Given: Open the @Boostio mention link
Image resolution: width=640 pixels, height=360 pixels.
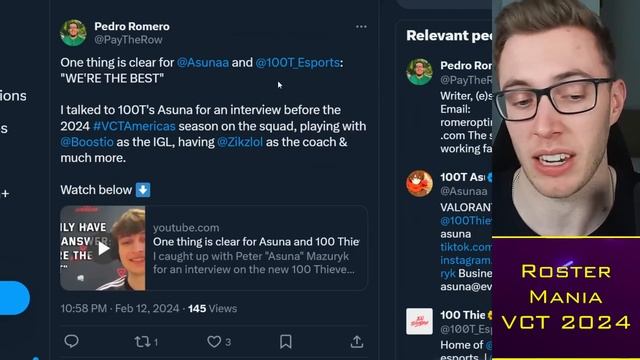Looking at the screenshot, I should tap(87, 142).
